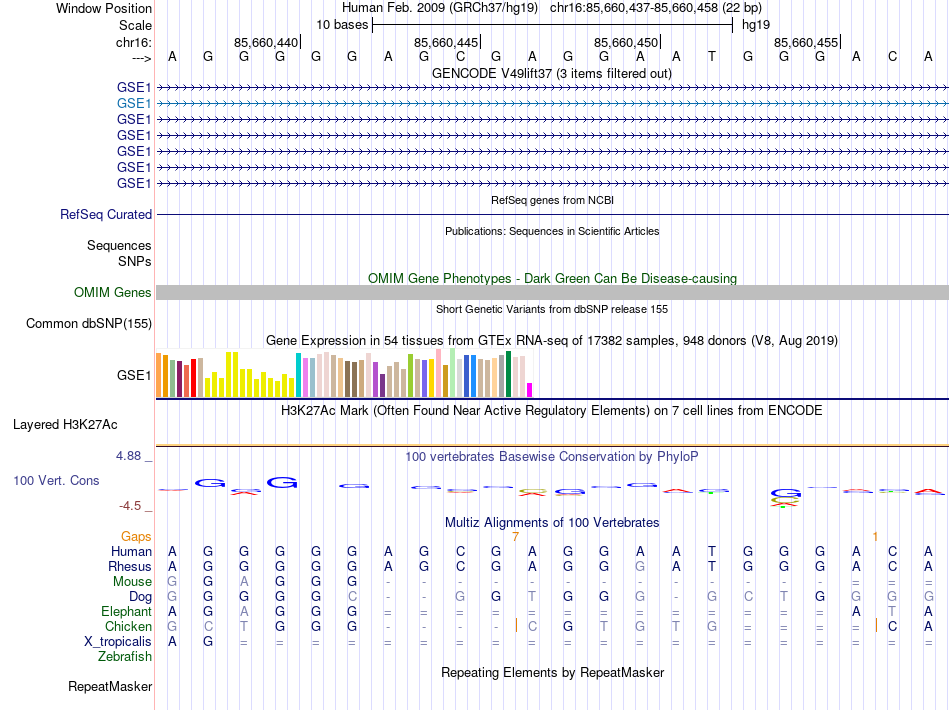The image size is (950, 710).
Task: Click the 10 bases scale bar
Action: pos(552,24)
